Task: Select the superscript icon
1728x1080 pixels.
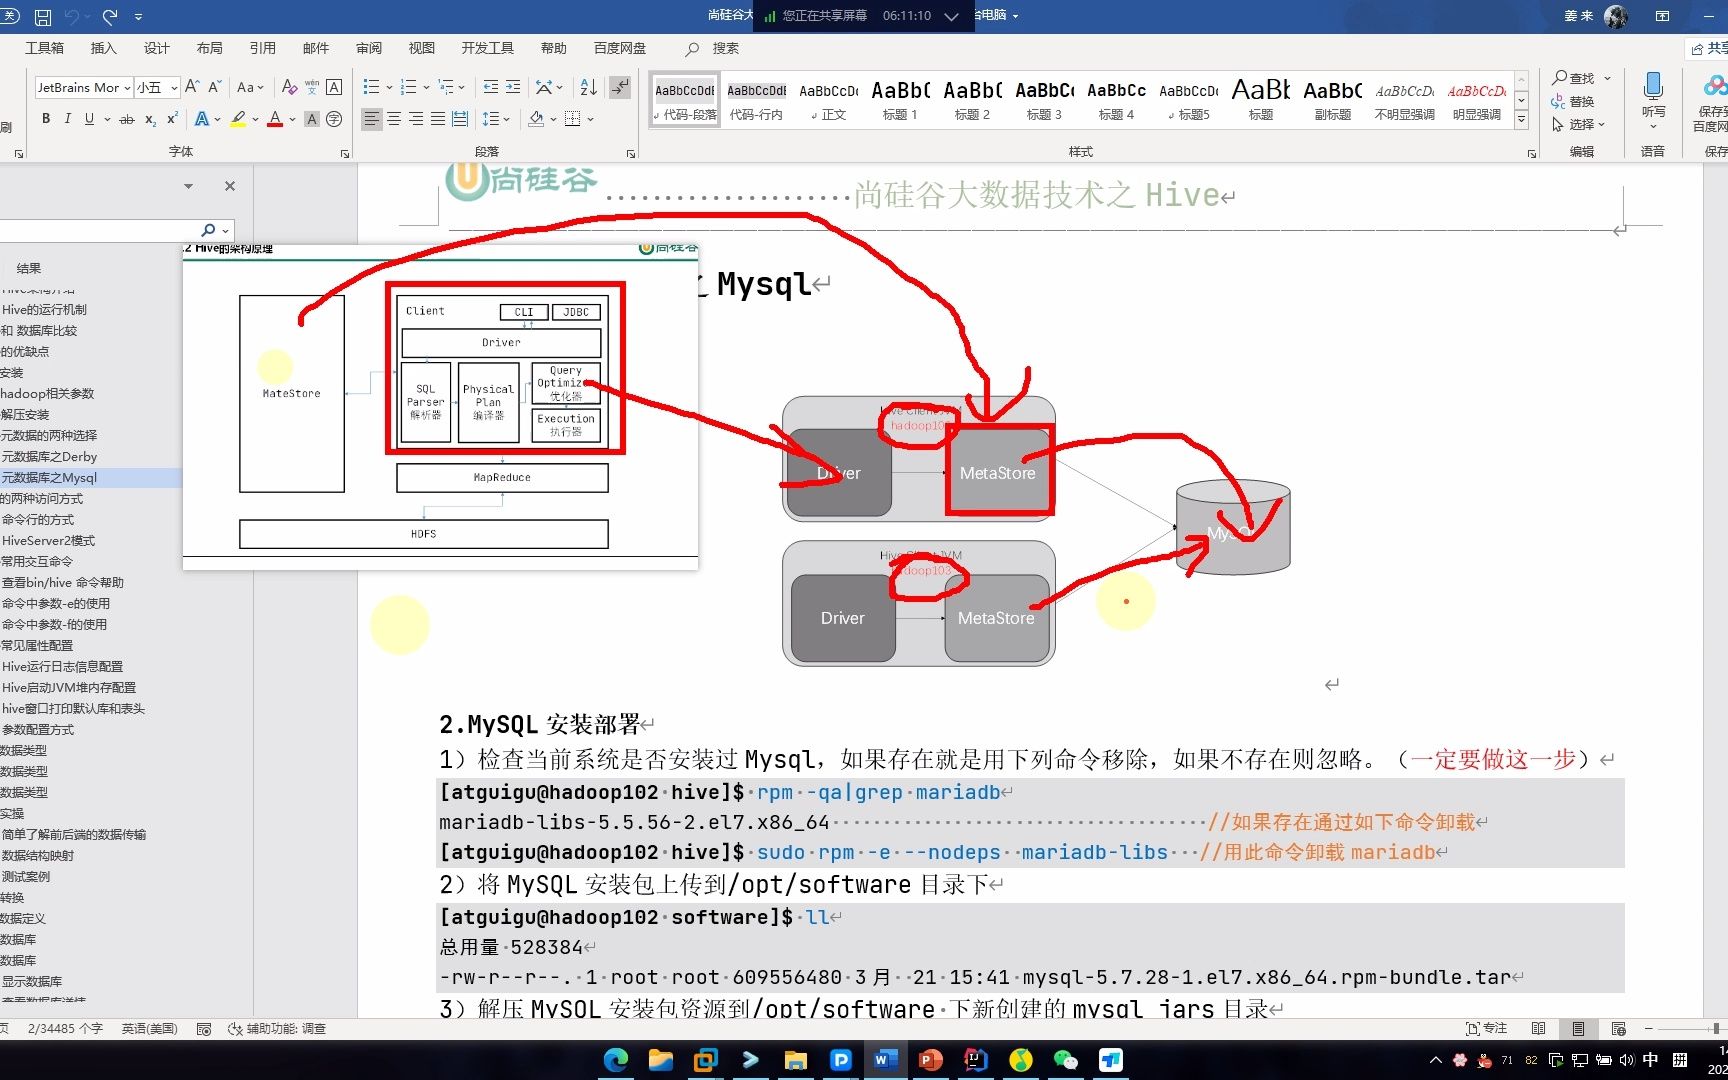Action: tap(172, 119)
